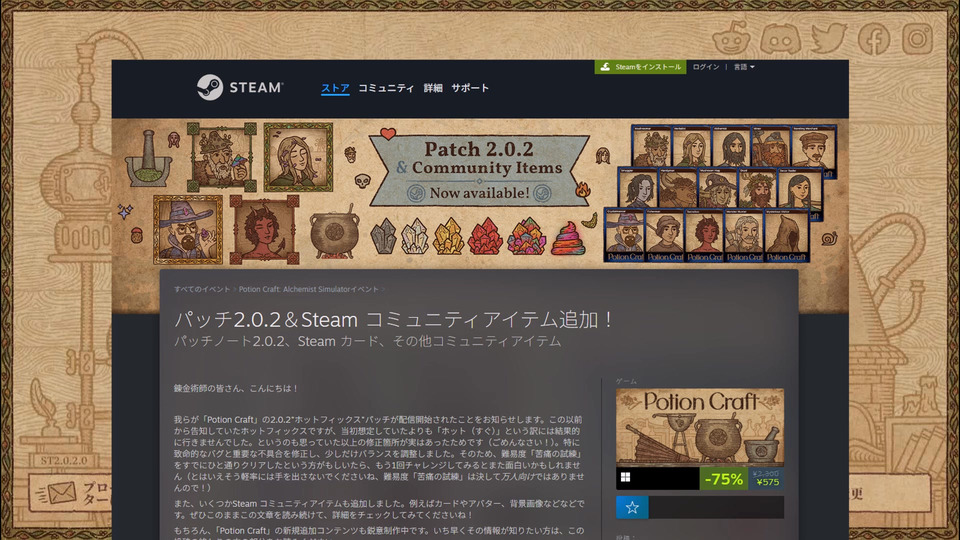This screenshot has height=540, width=960.
Task: Click the rainbow swirl item in banner
Action: (568, 239)
